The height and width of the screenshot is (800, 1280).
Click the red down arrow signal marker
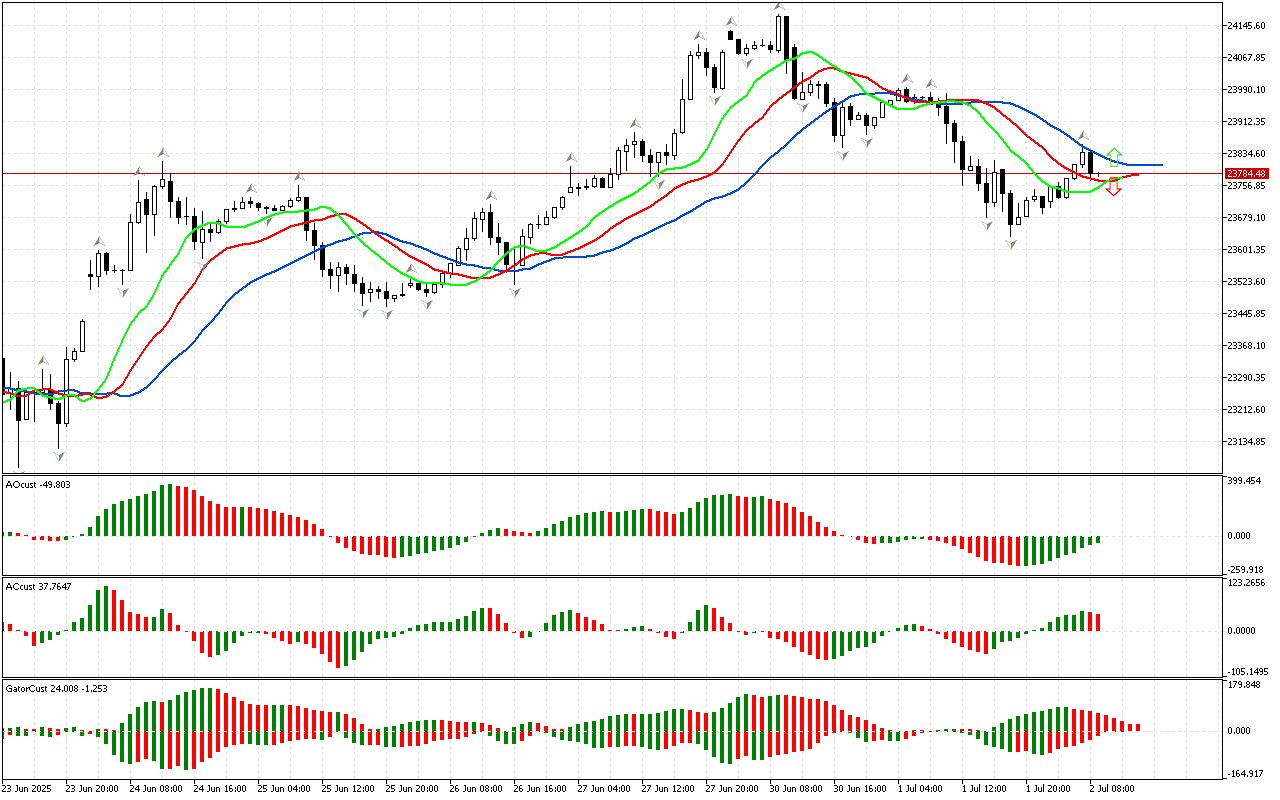[1113, 187]
